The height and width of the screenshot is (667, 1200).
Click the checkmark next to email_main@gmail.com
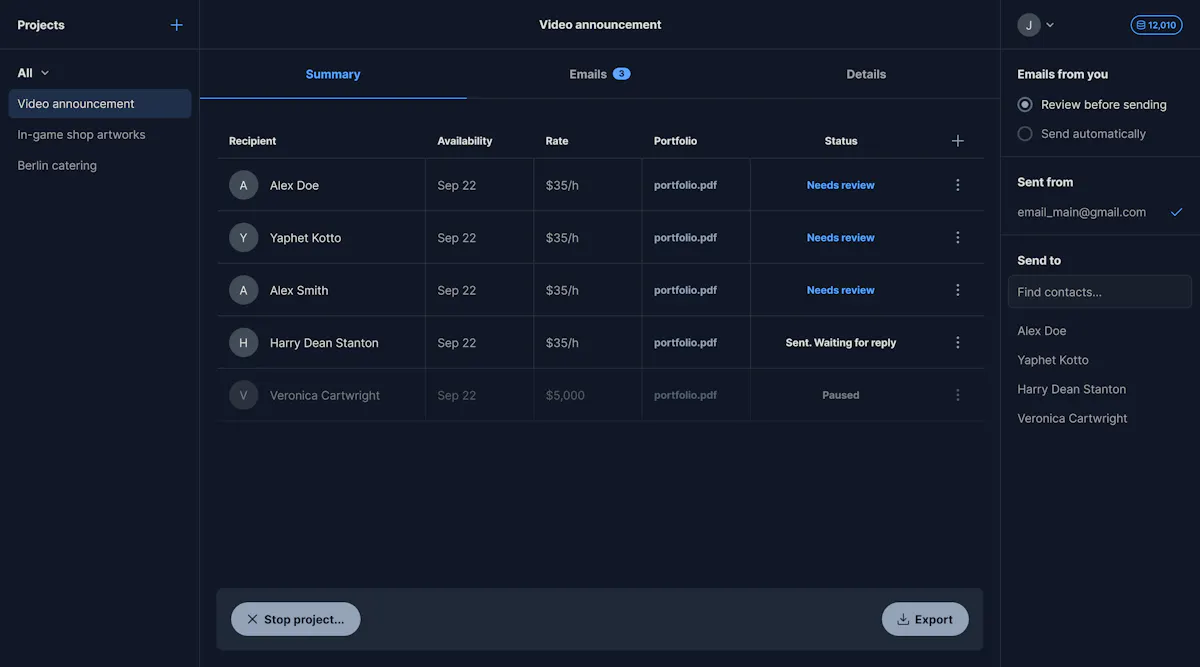(1176, 212)
